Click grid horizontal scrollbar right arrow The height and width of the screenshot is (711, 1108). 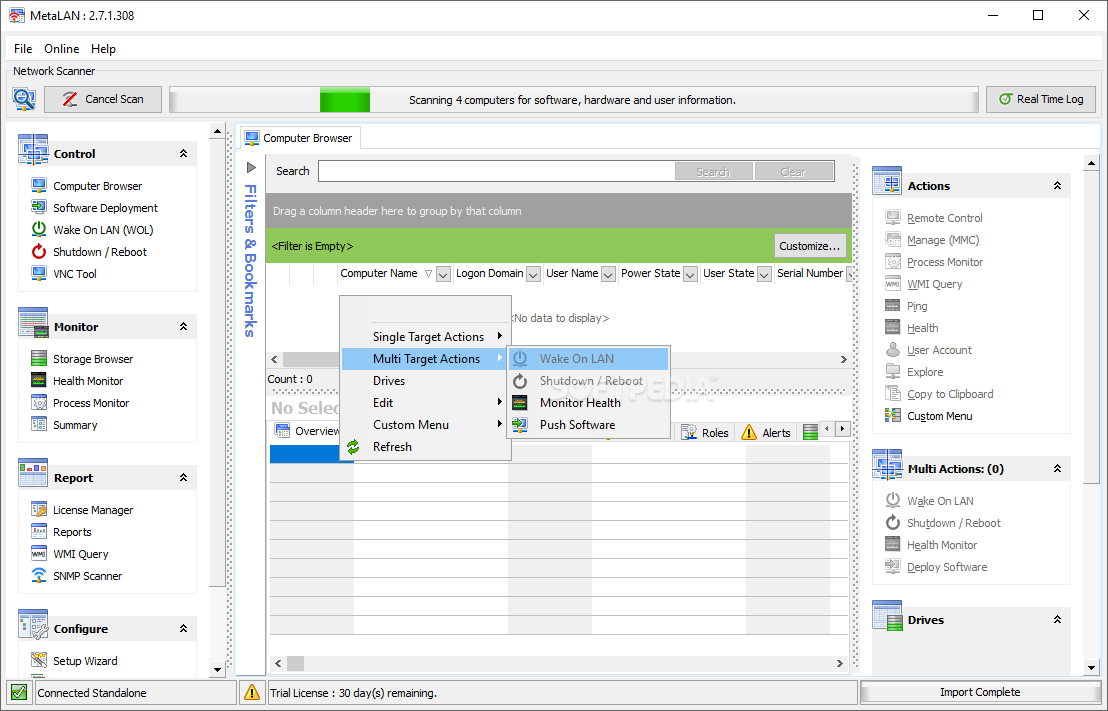click(843, 359)
